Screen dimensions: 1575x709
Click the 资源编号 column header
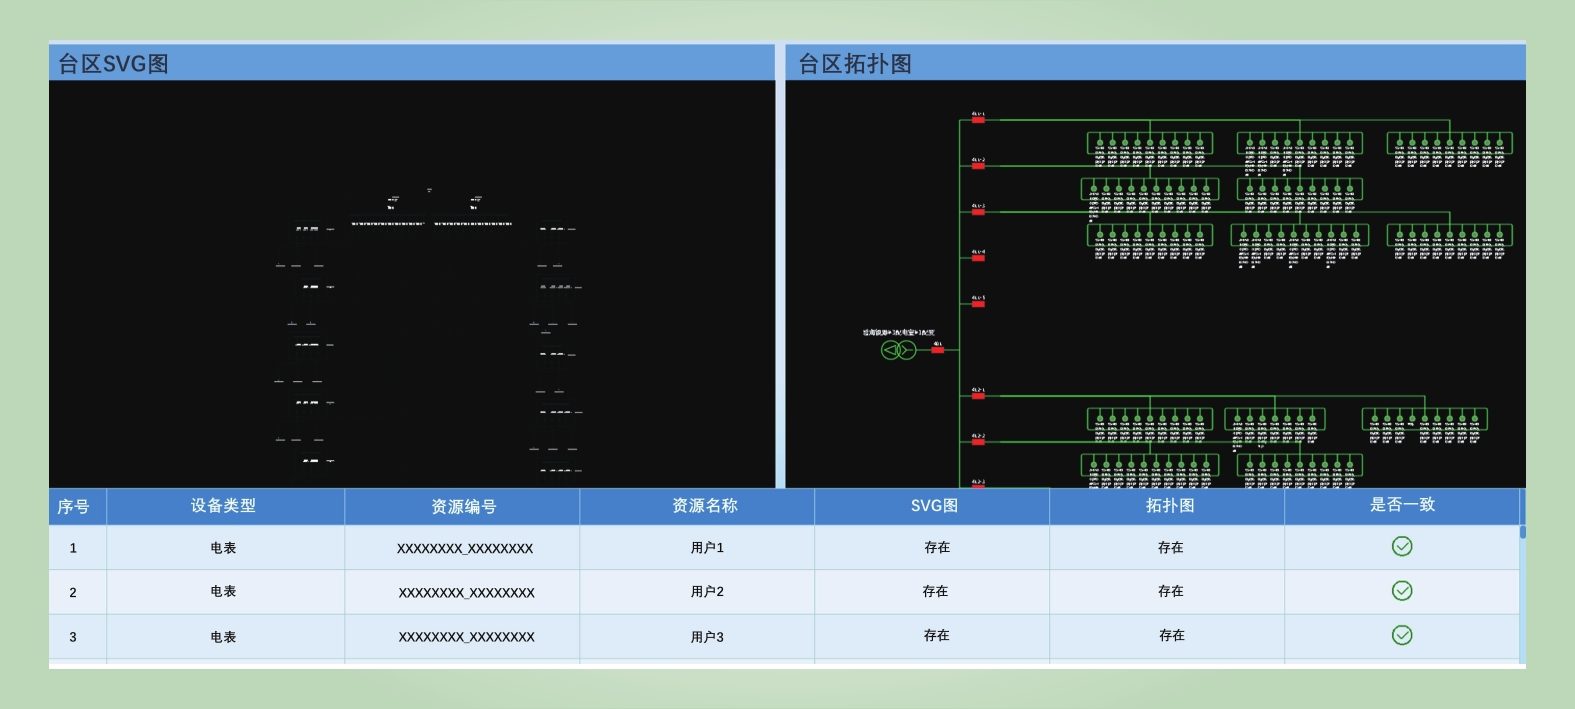[463, 507]
